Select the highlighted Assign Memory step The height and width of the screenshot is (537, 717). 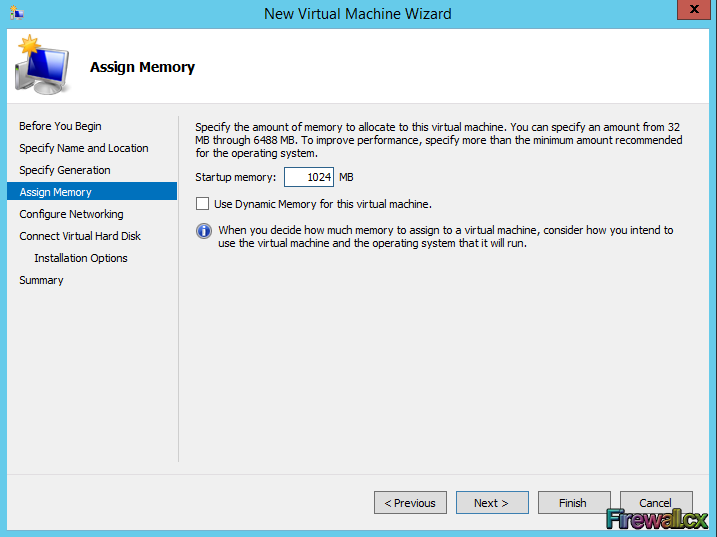tap(56, 192)
